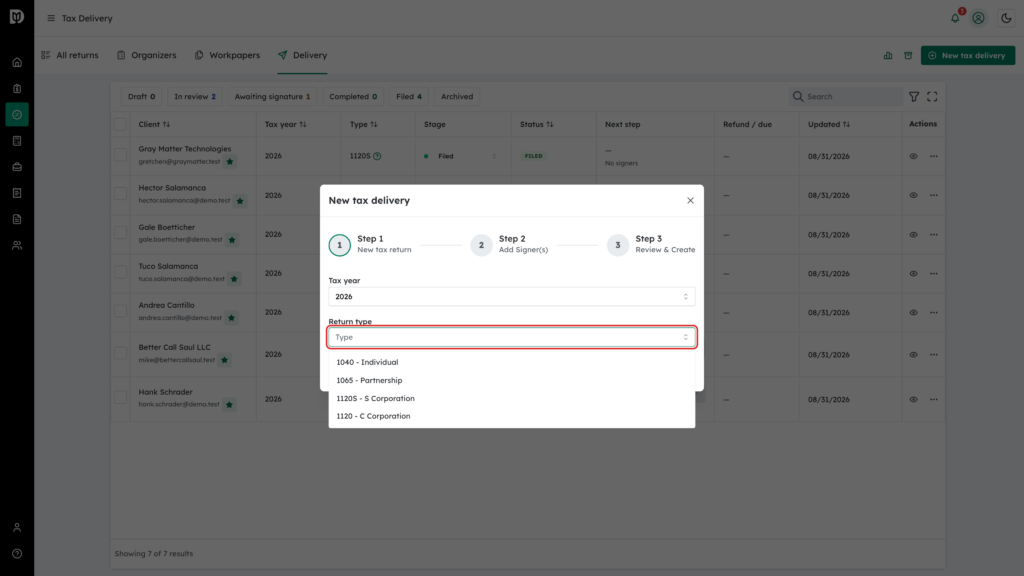This screenshot has height=576, width=1024.
Task: Click Step 1 circle in wizard
Action: pos(340,245)
